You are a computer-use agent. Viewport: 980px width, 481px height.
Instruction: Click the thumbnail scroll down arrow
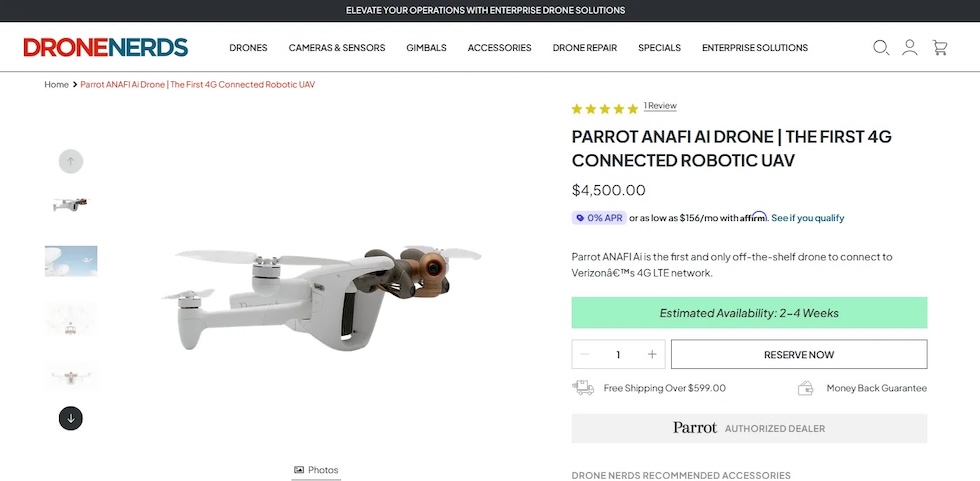71,419
